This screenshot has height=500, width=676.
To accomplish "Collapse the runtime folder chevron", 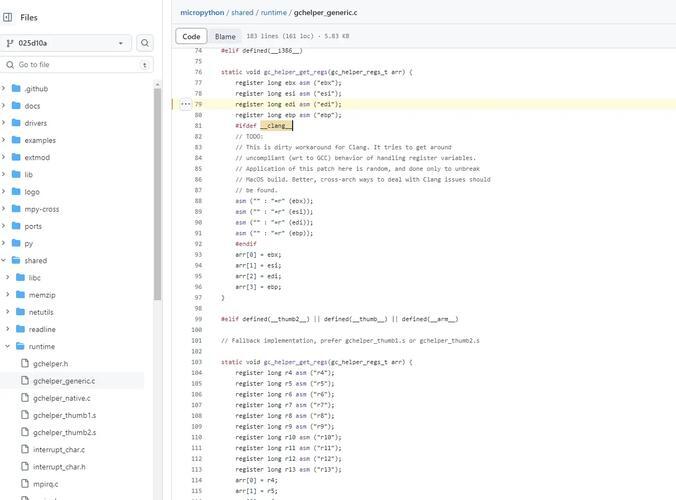I will 8,346.
